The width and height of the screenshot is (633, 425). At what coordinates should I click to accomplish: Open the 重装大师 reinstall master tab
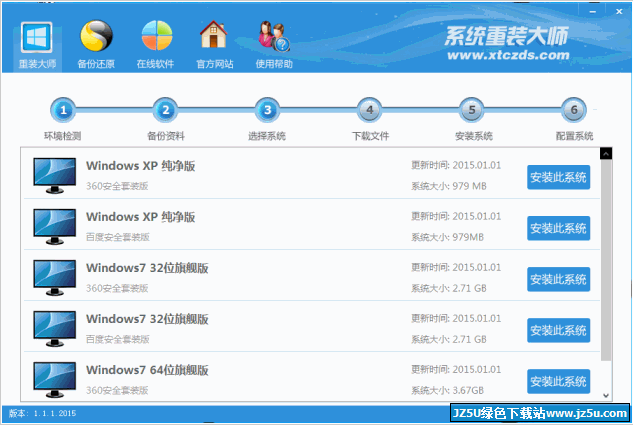(x=37, y=46)
